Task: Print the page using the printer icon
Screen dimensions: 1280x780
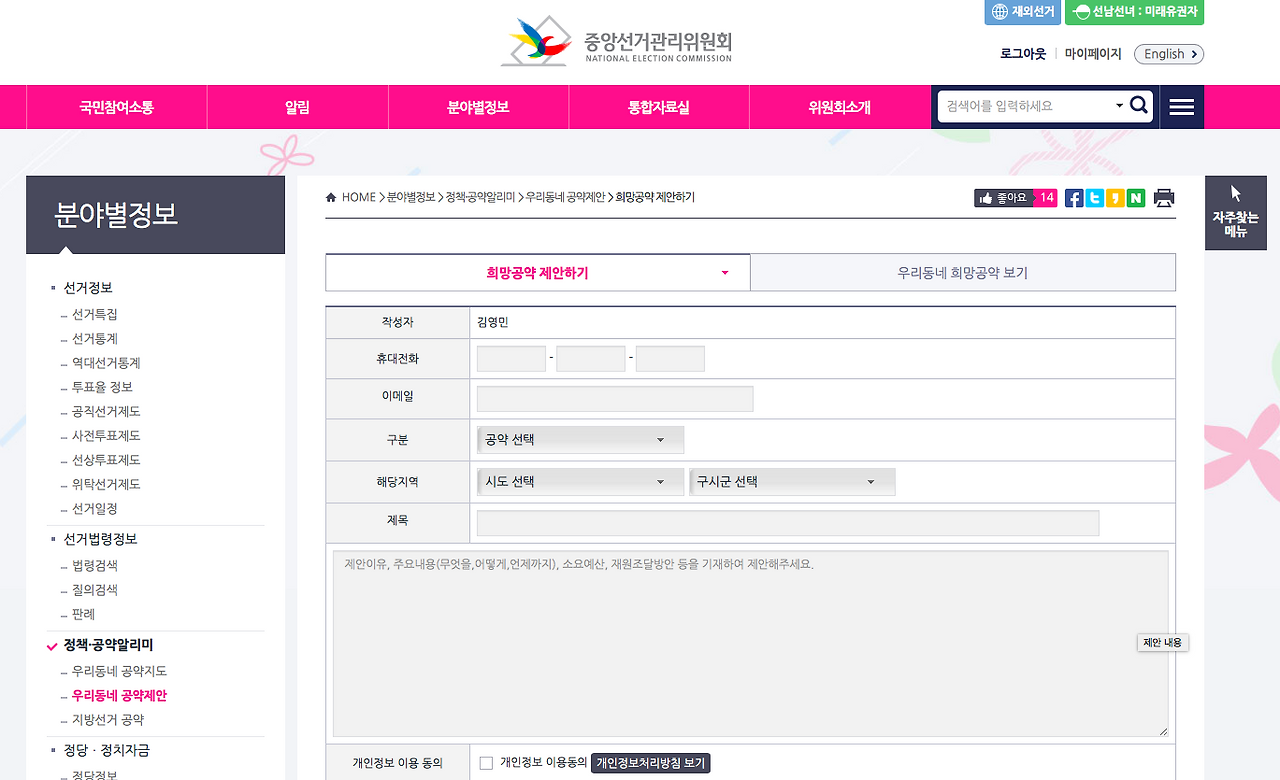Action: pos(1163,197)
